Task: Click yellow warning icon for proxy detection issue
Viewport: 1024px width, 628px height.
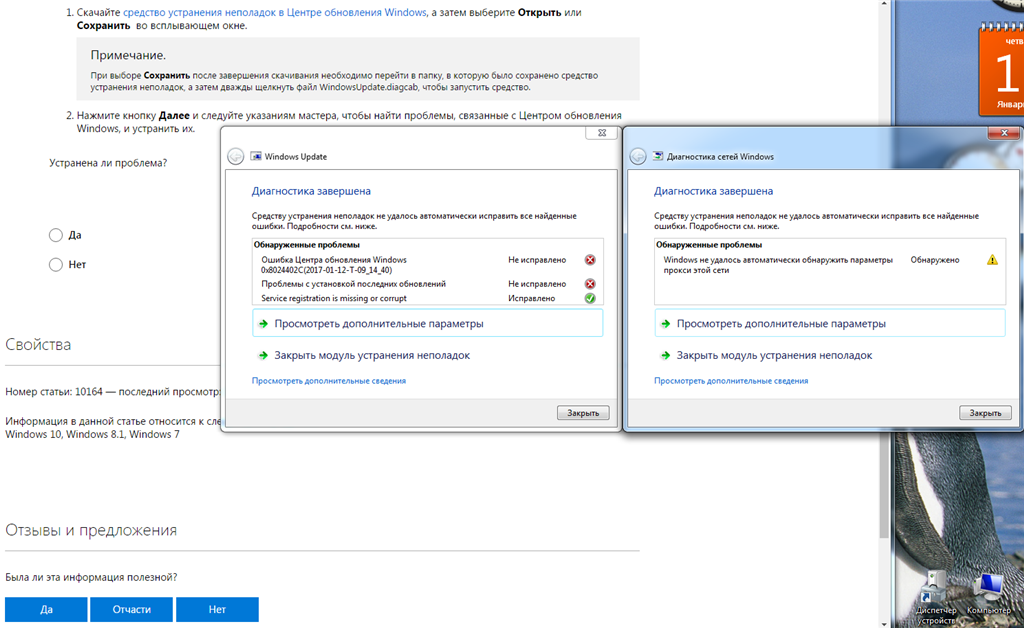Action: (x=992, y=260)
